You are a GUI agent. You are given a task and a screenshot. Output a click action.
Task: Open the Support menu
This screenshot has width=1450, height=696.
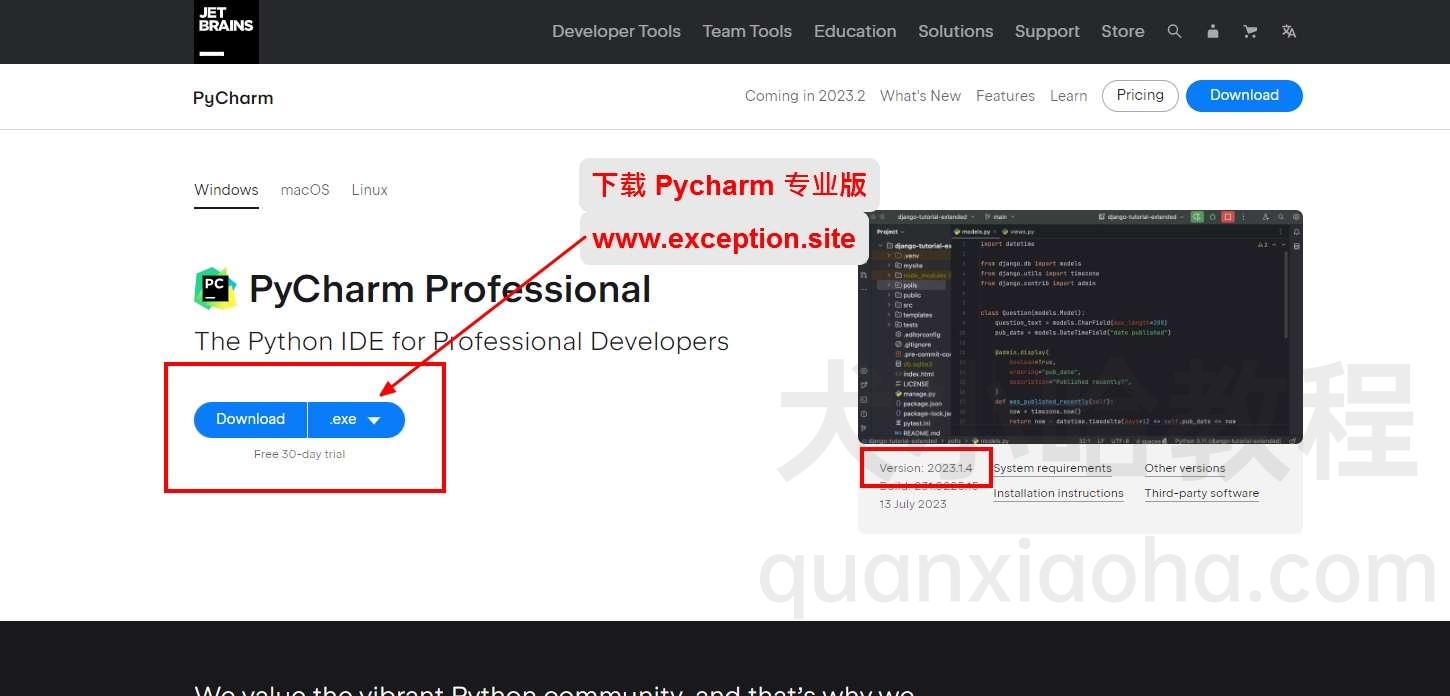[1047, 32]
